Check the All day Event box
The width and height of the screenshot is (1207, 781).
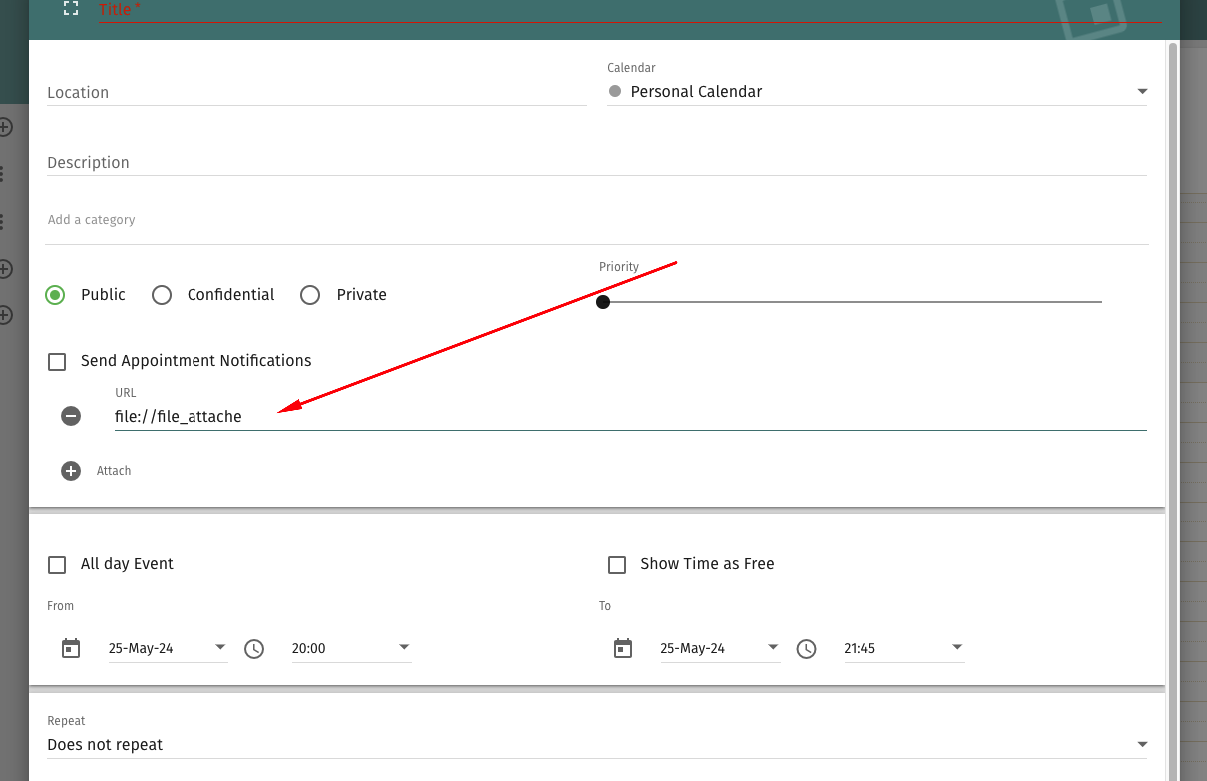tap(57, 564)
